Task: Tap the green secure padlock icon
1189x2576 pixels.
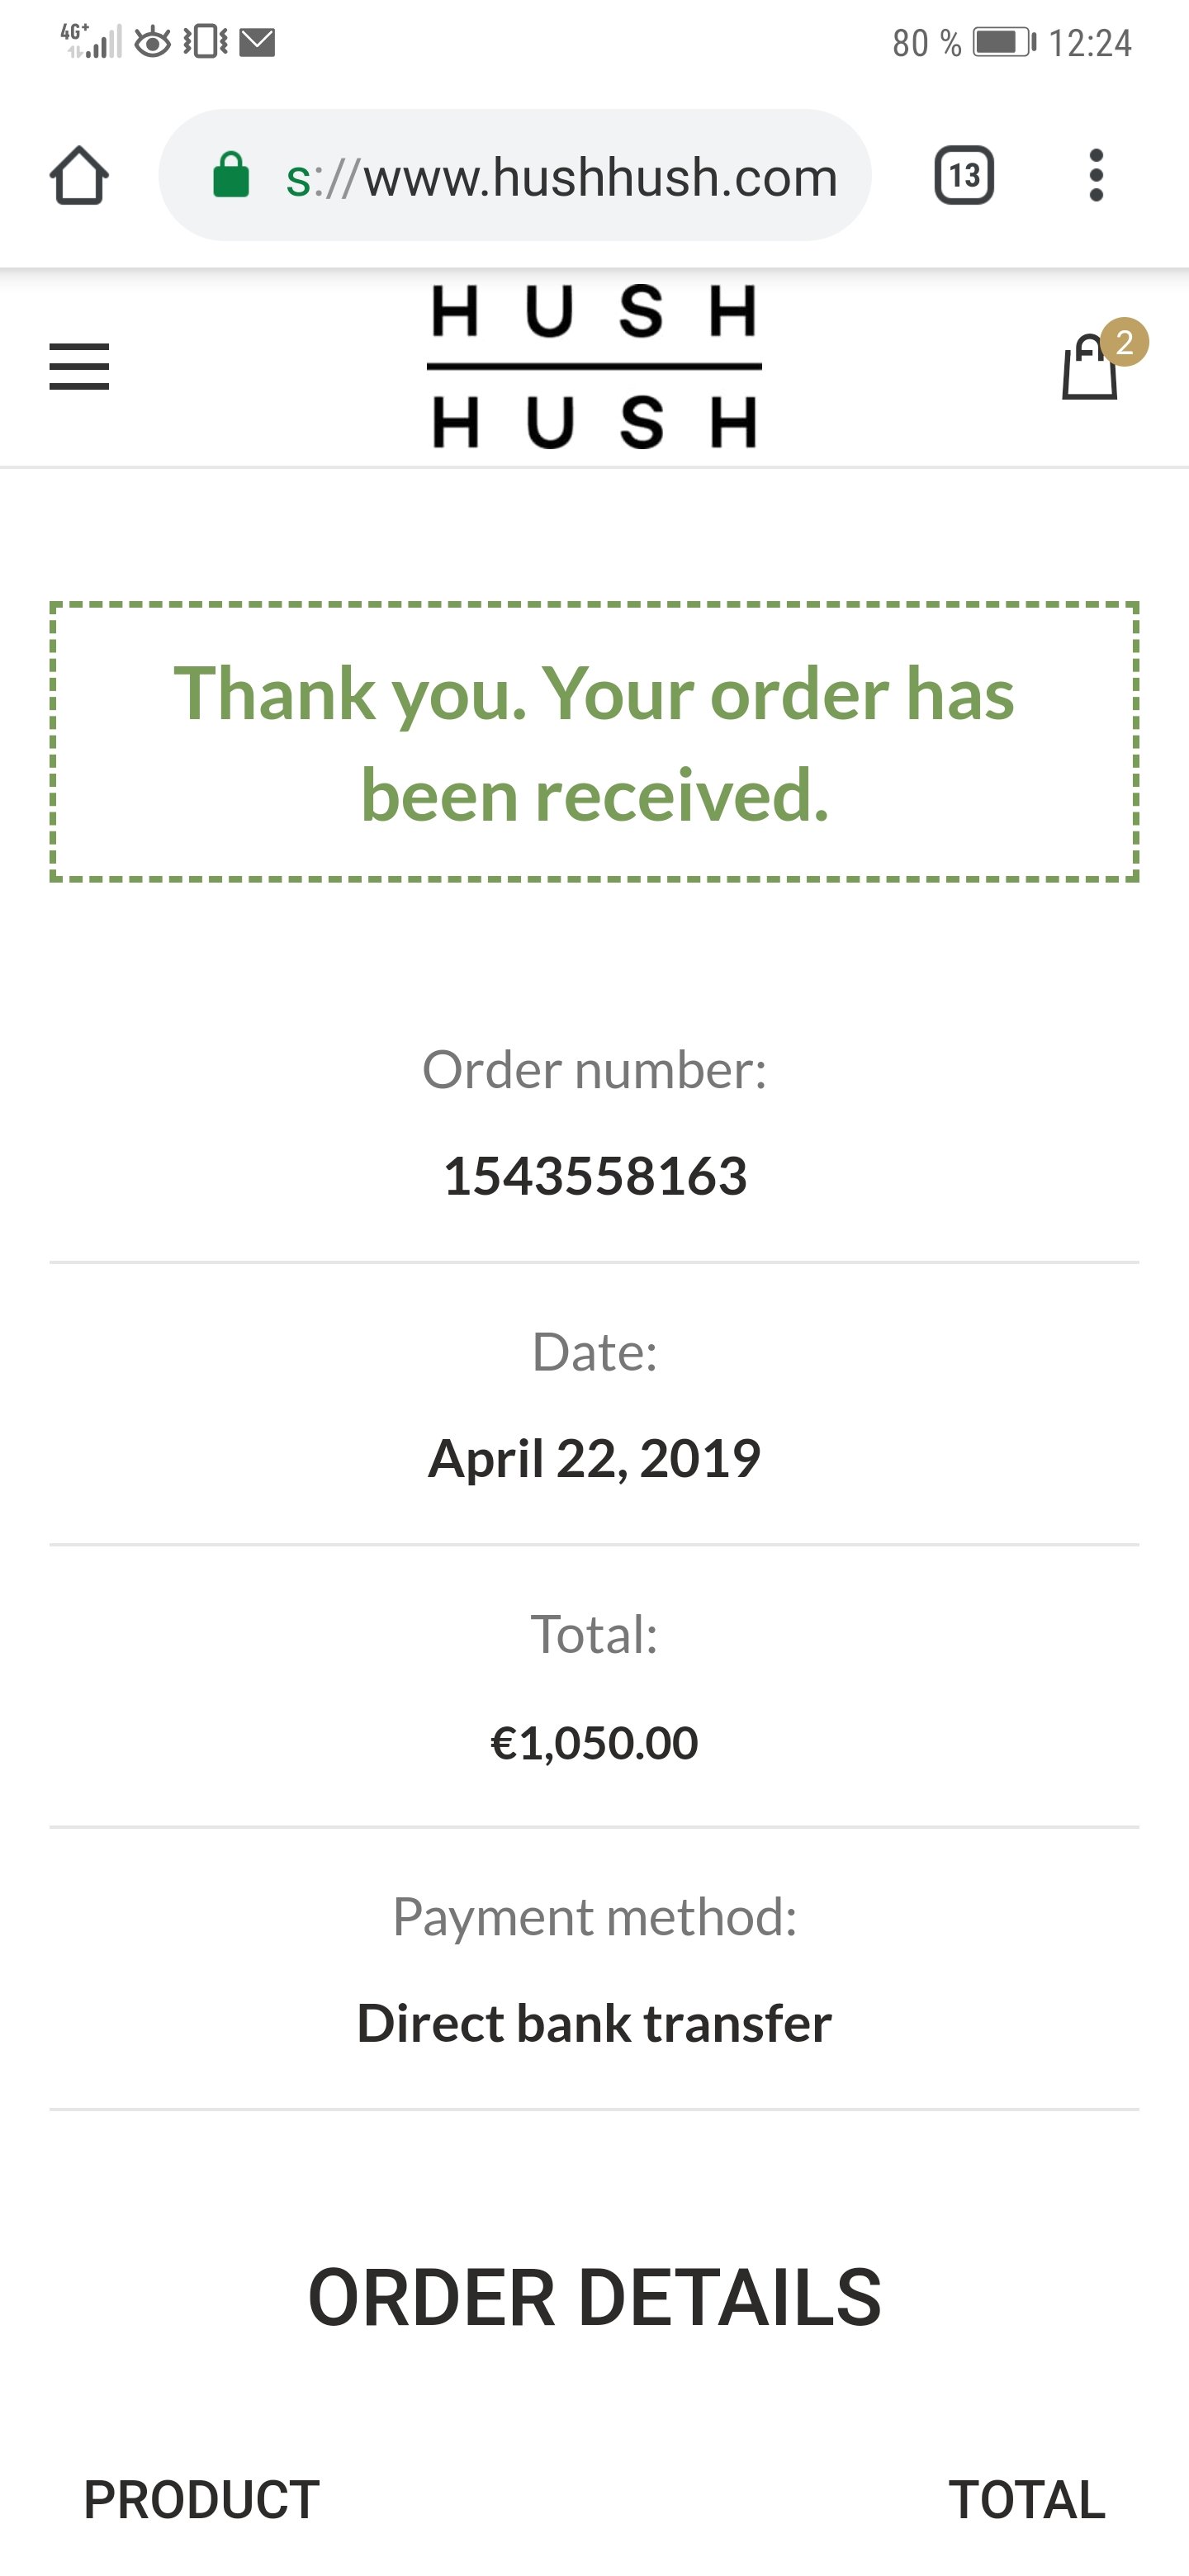Action: click(231, 176)
